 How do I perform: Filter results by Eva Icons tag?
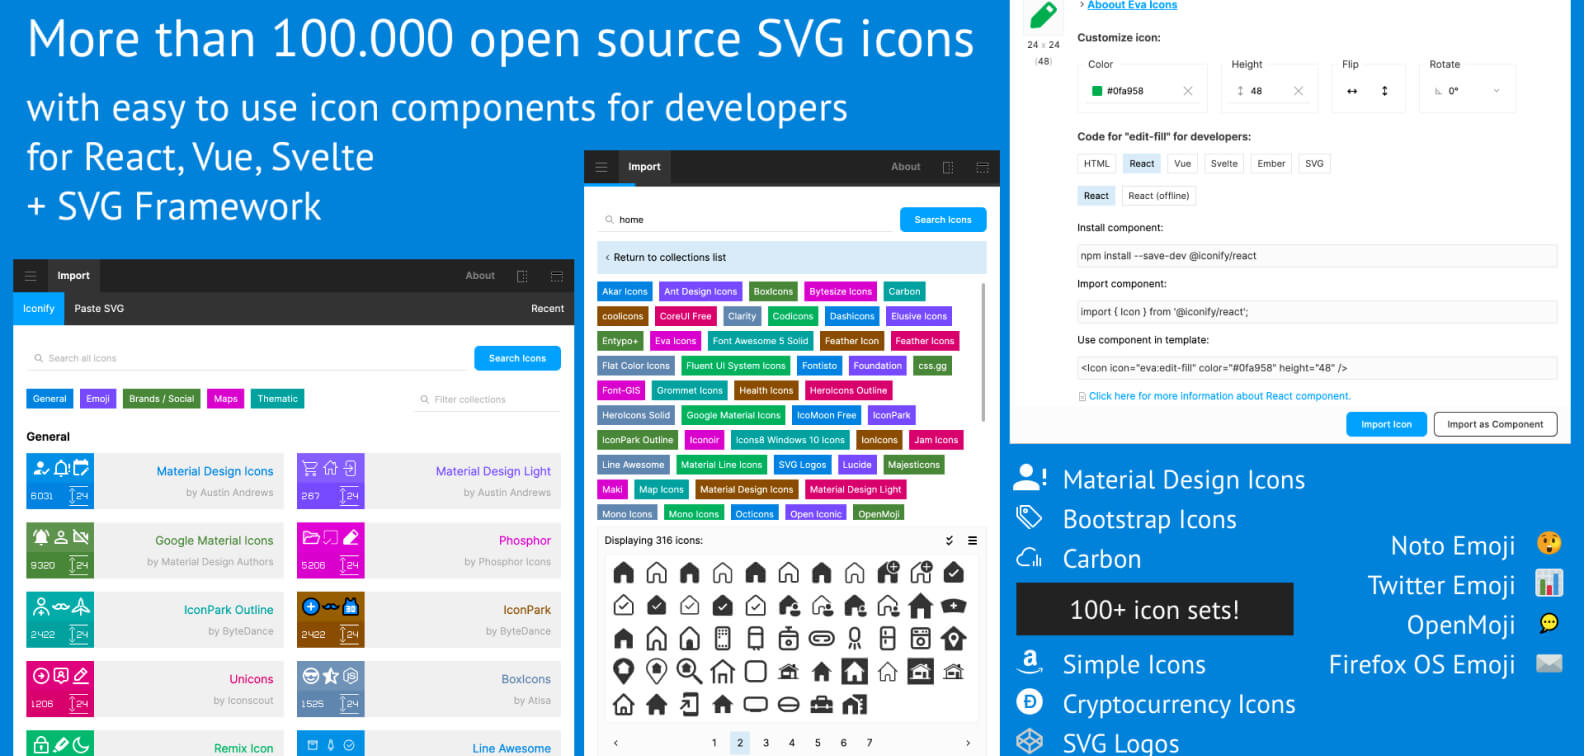pos(675,341)
